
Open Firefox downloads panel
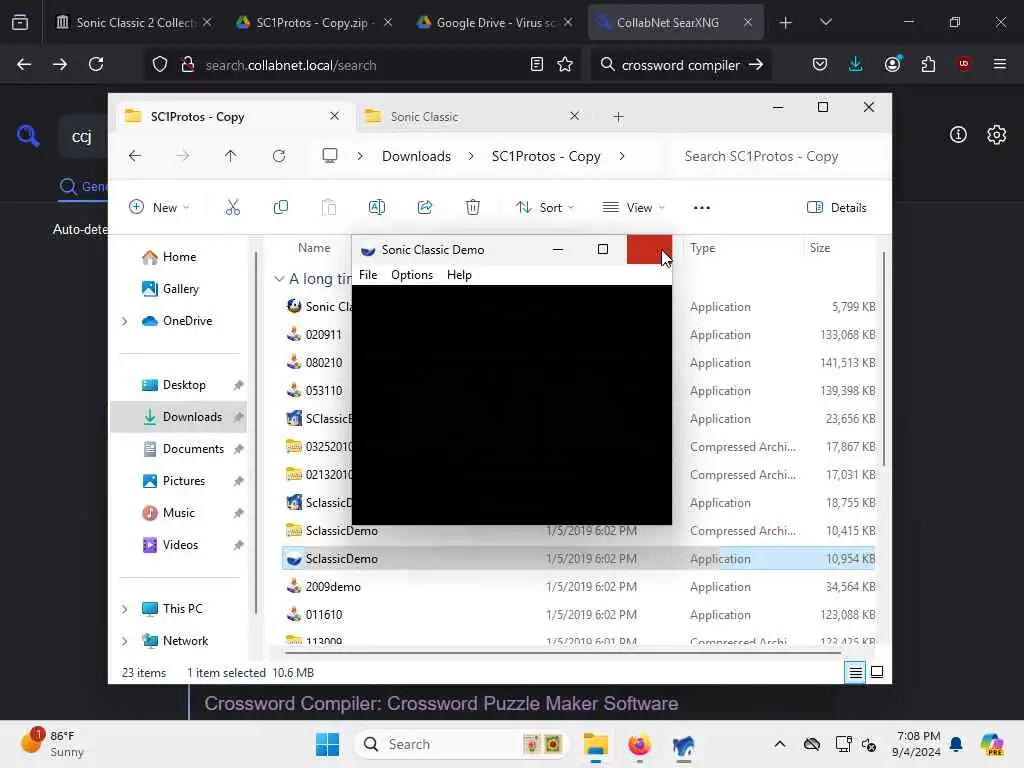[856, 64]
